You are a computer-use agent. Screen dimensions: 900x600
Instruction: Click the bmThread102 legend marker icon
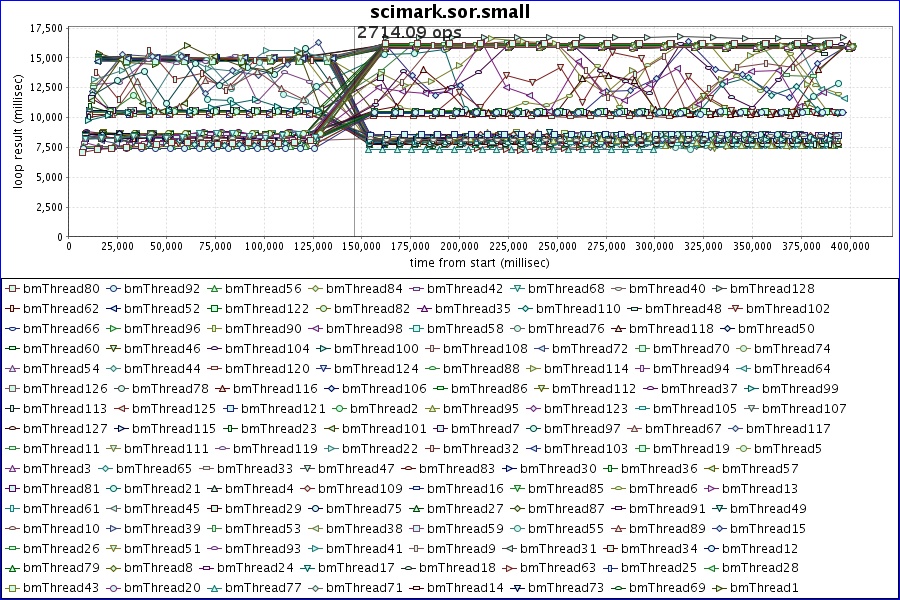[736, 309]
